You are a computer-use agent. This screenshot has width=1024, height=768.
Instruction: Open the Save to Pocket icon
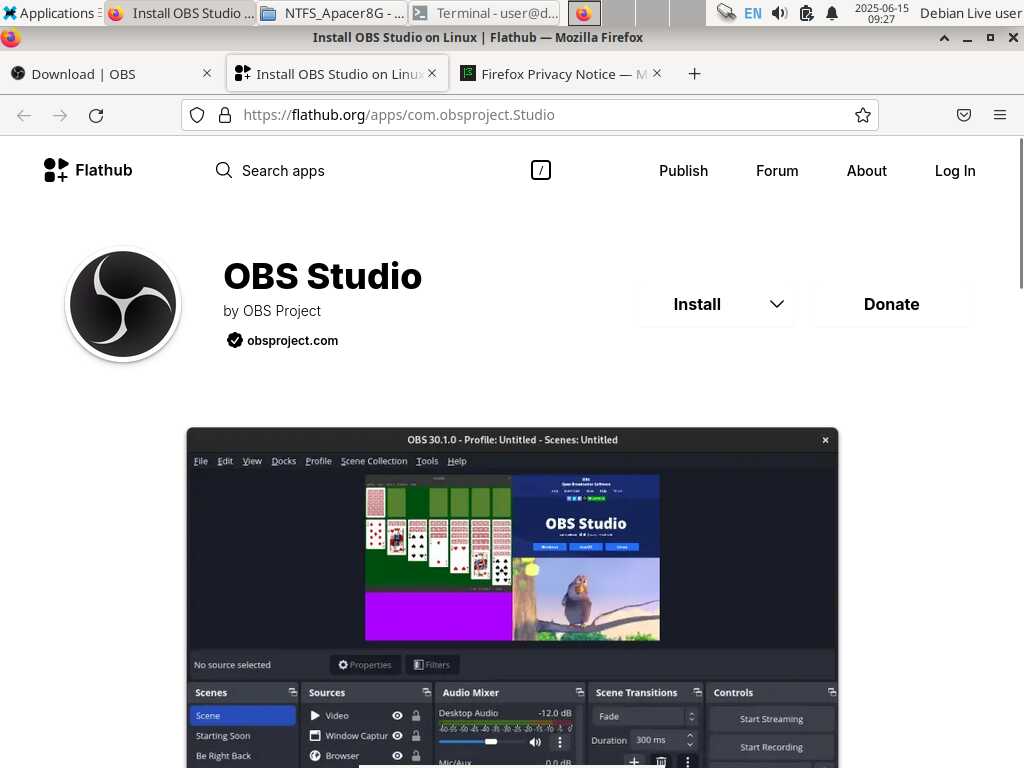click(x=964, y=115)
